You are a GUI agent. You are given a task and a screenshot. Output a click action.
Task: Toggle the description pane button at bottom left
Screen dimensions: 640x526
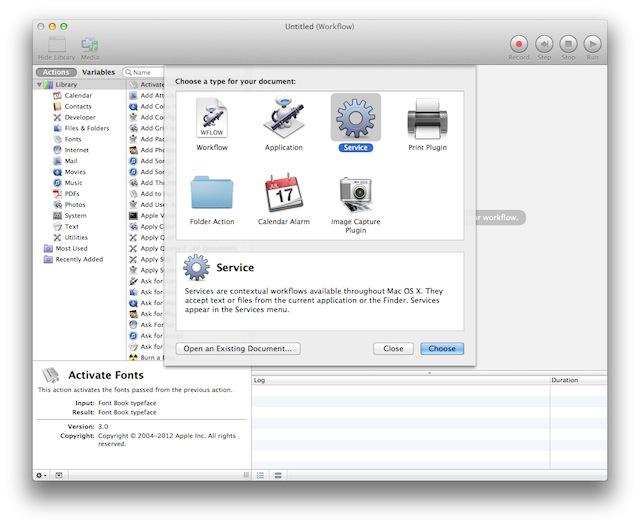[x=58, y=475]
